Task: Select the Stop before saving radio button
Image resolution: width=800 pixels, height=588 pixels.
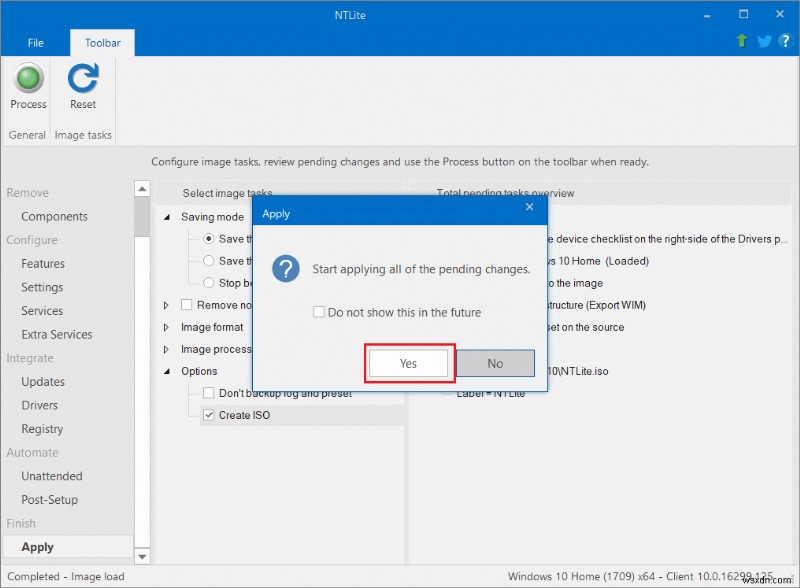Action: pyautogui.click(x=209, y=282)
